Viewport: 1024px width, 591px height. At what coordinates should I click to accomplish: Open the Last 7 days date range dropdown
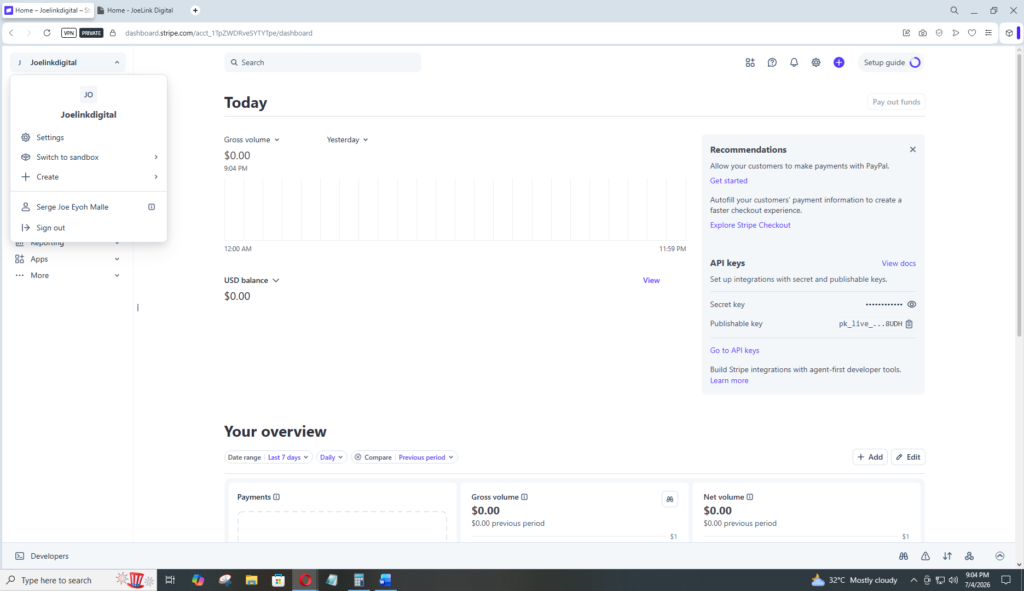288,457
